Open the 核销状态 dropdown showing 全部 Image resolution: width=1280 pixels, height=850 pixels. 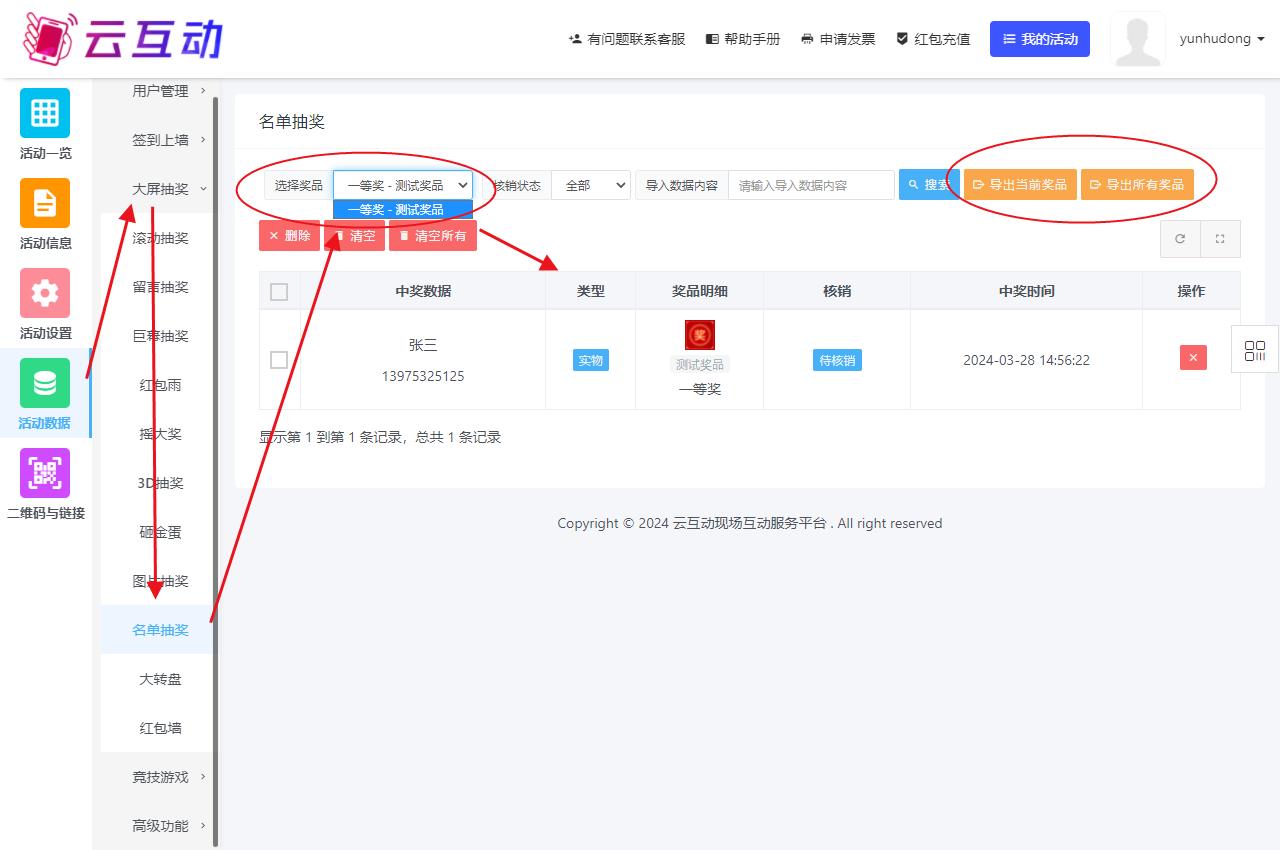coord(590,185)
